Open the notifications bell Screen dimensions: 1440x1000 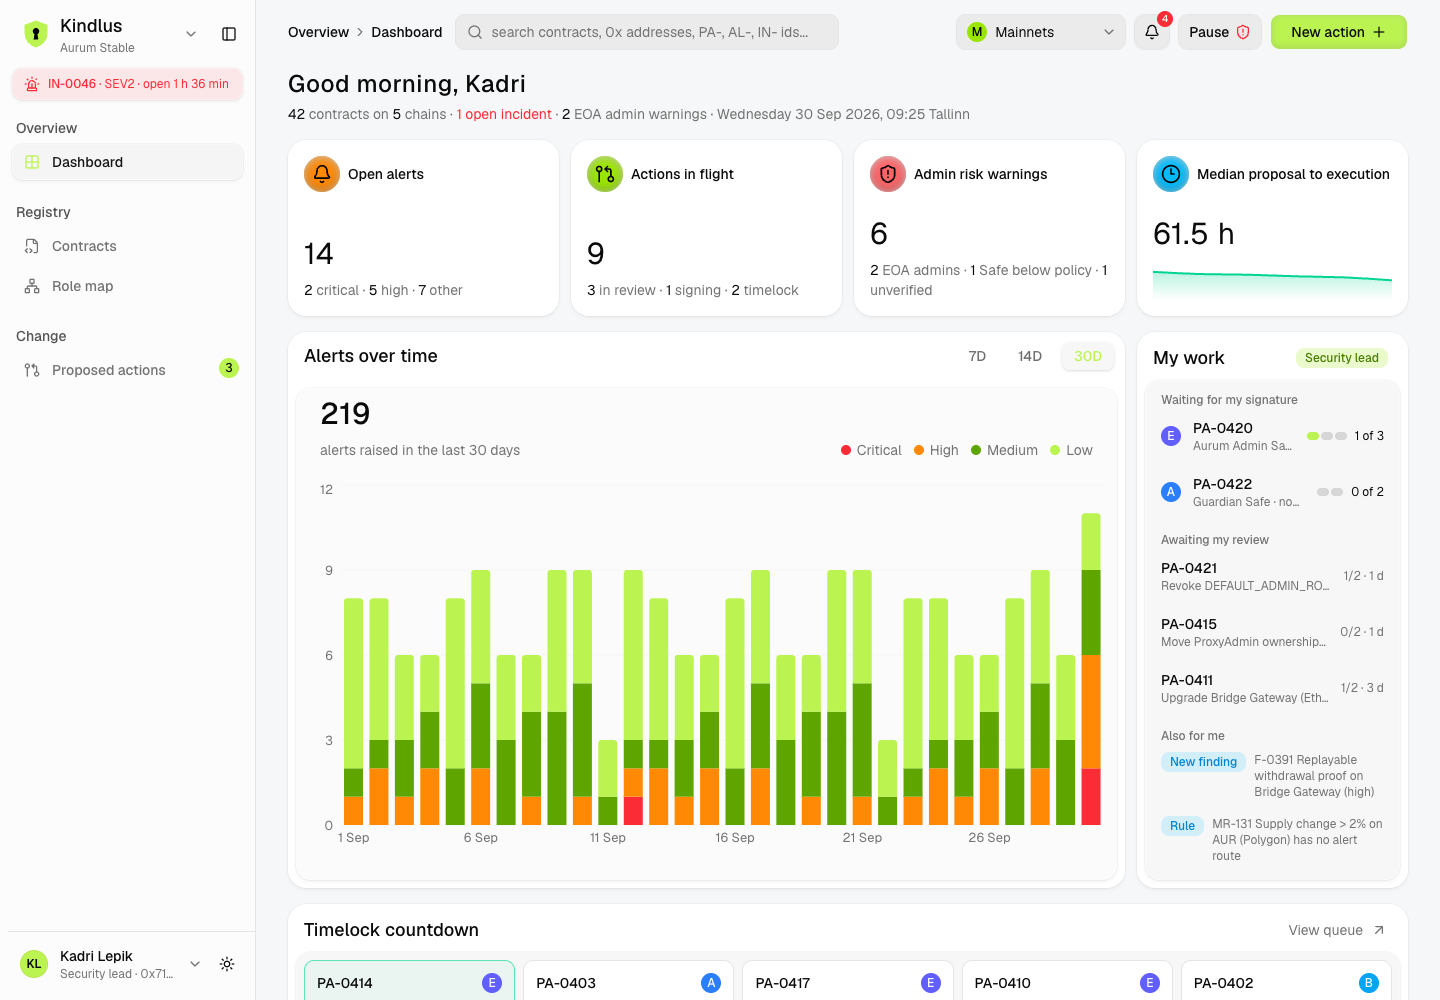coord(1152,32)
